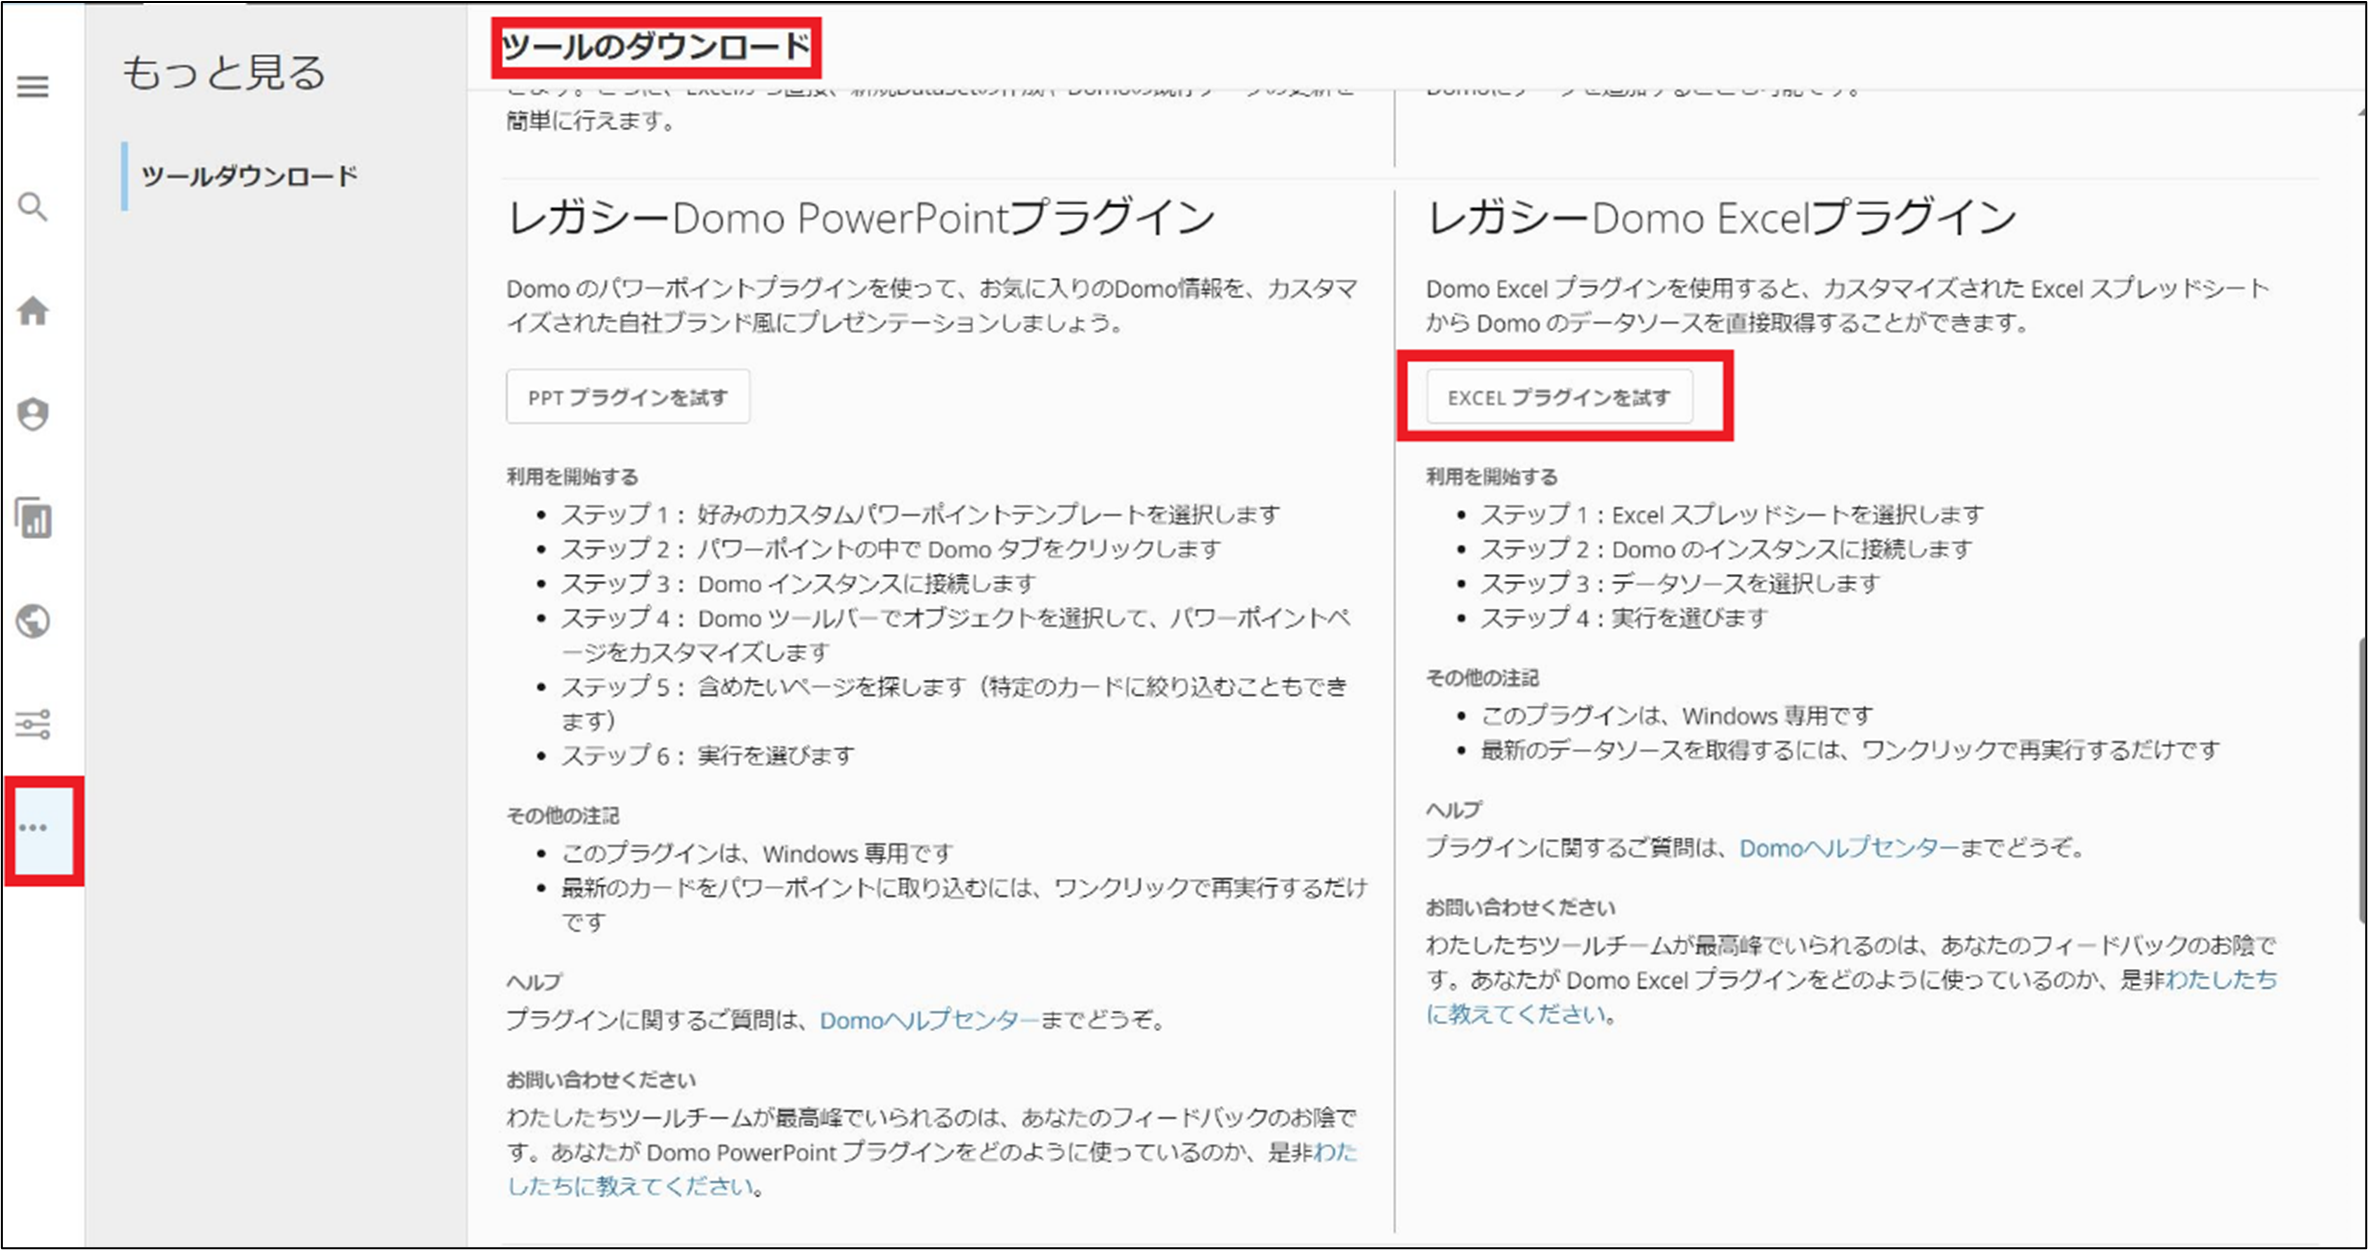2368x1250 pixels.
Task: Open Domoヘルプセンター link under Excel plugin
Action: point(1849,848)
